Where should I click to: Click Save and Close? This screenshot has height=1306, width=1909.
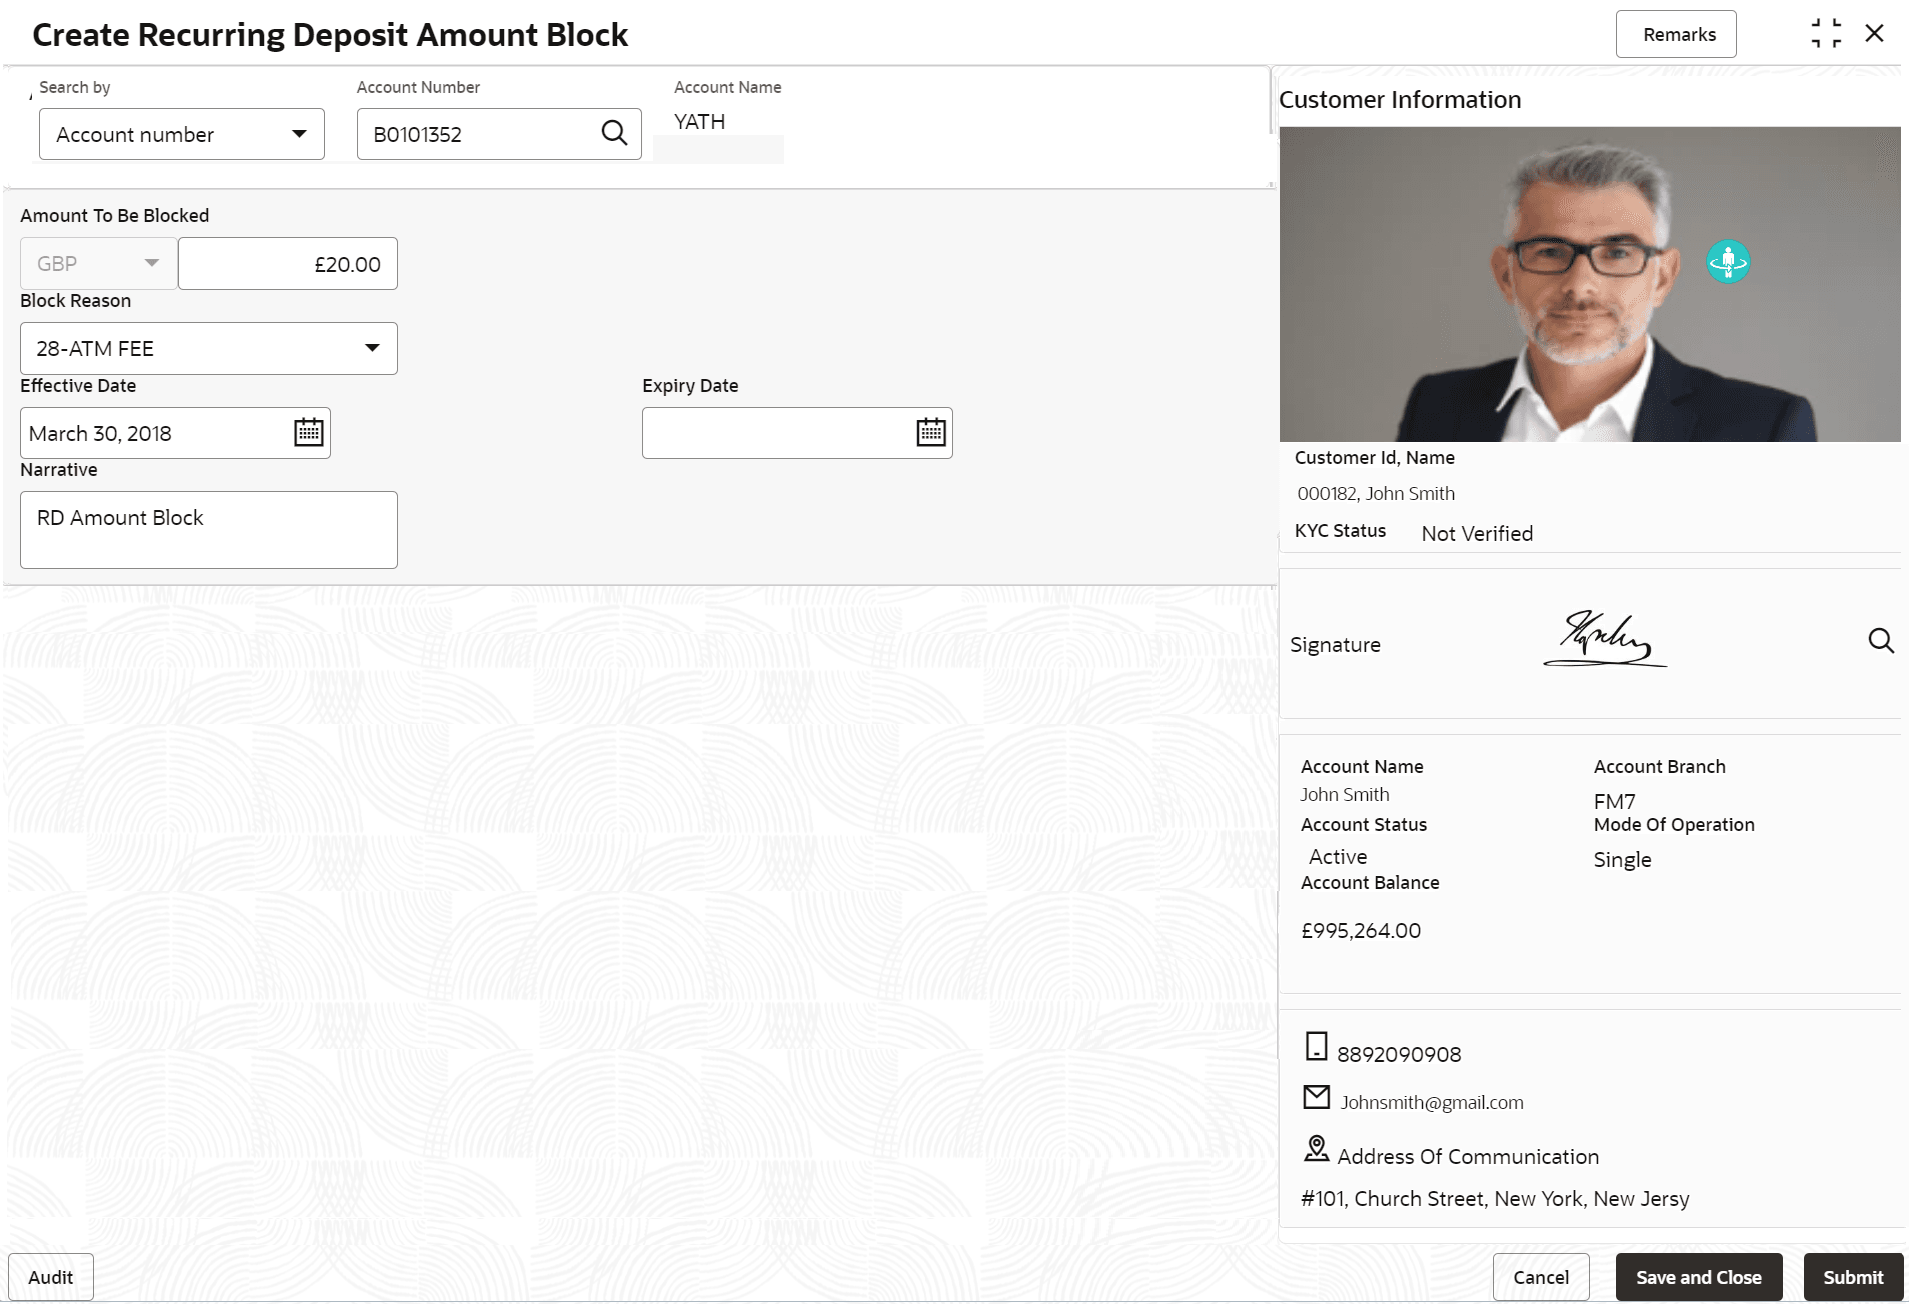(x=1699, y=1277)
